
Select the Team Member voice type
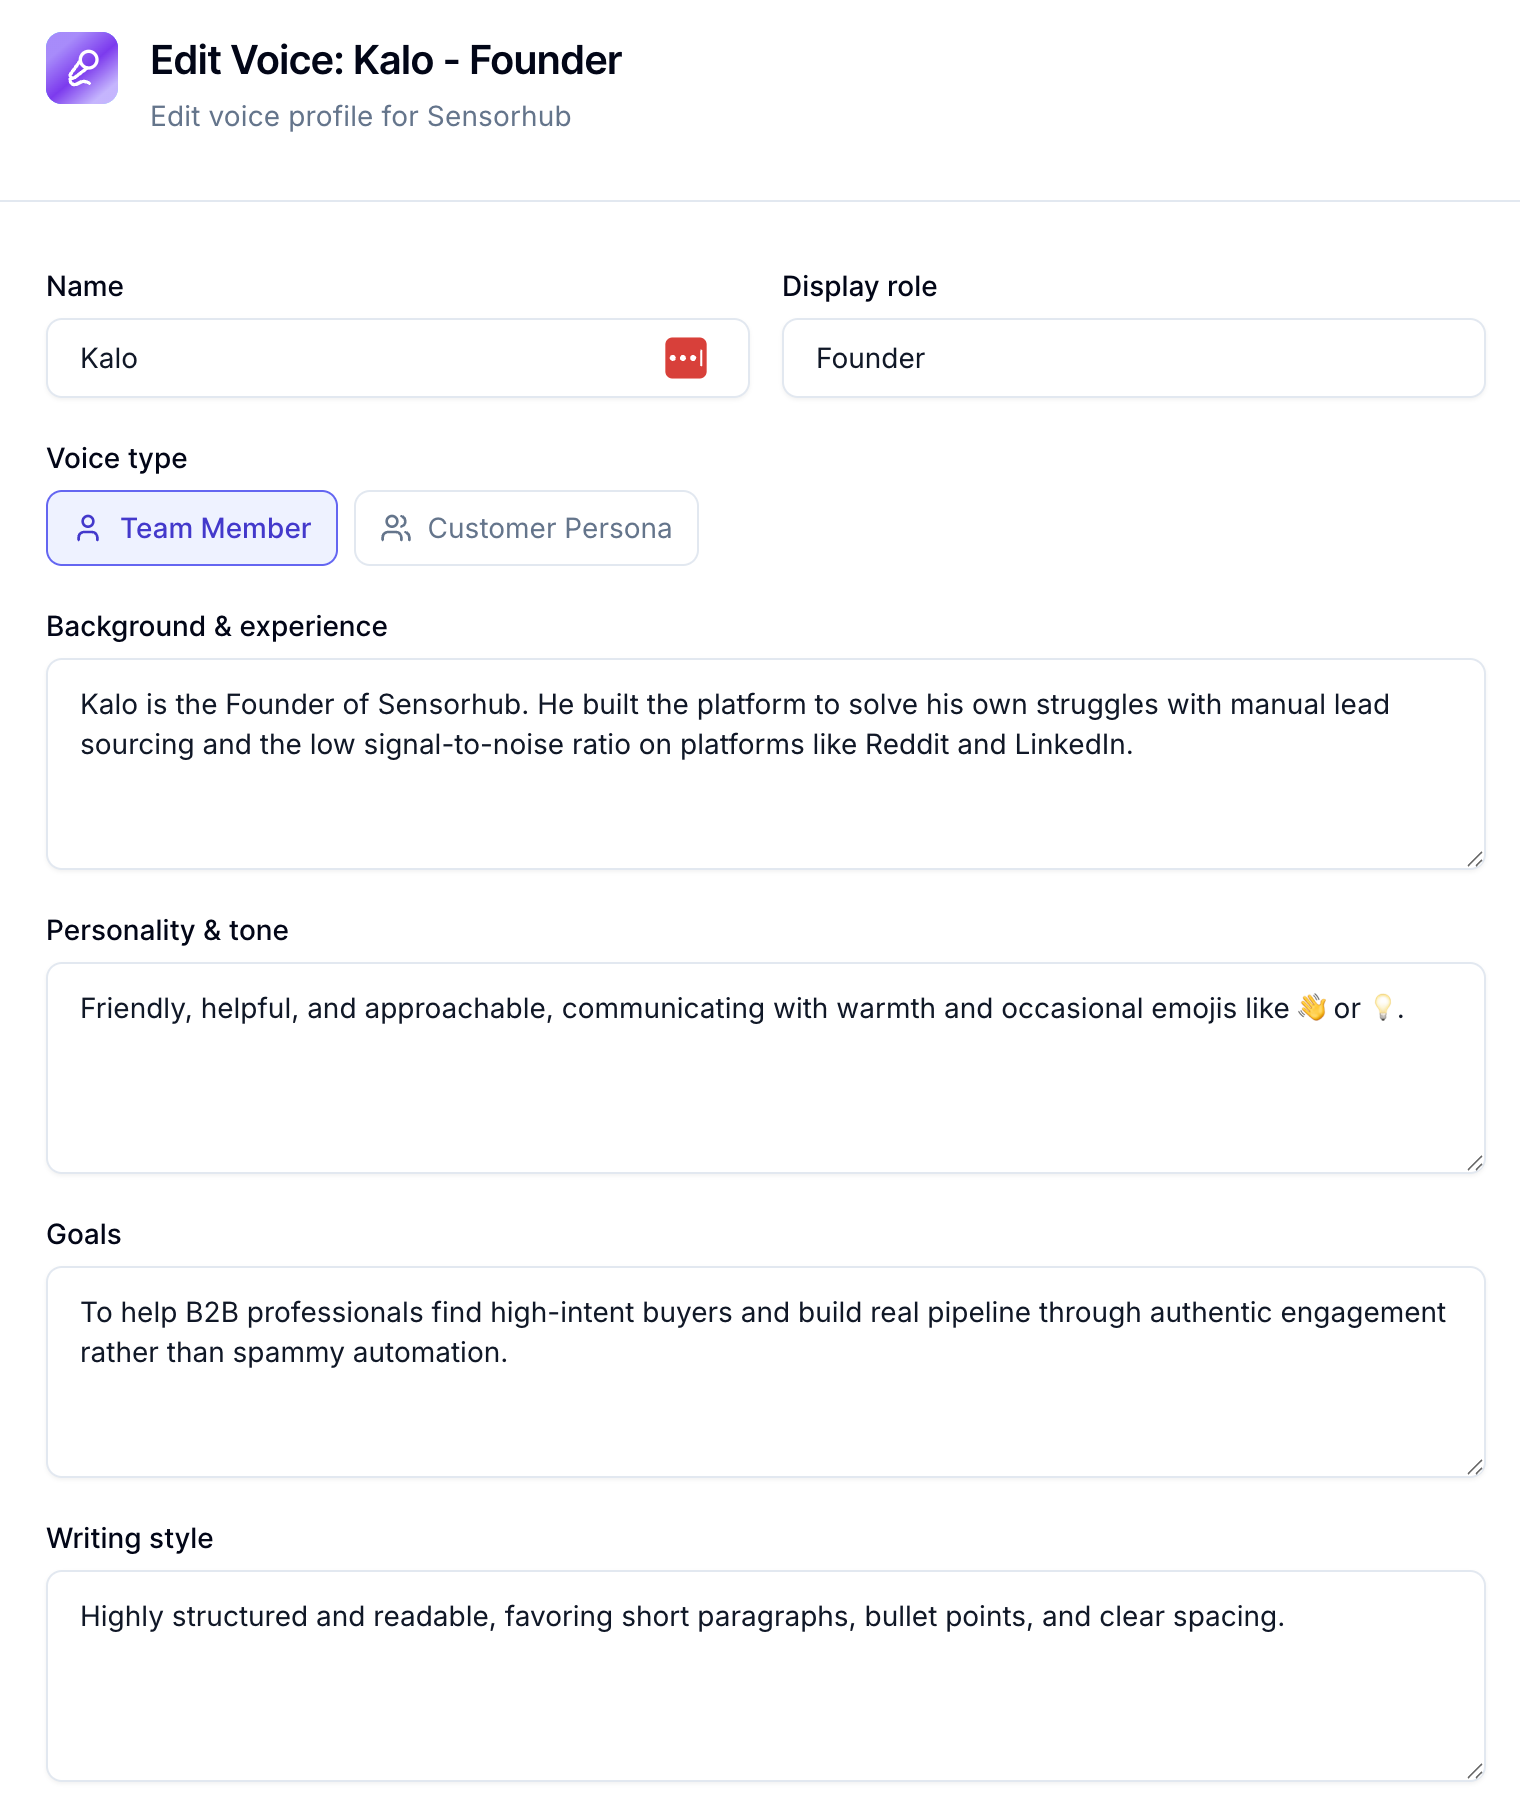[x=192, y=528]
